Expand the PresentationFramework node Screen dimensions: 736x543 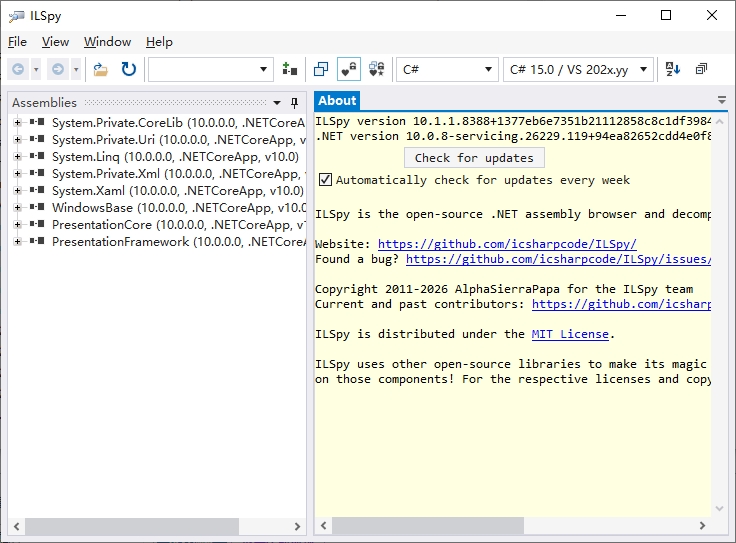(x=17, y=241)
